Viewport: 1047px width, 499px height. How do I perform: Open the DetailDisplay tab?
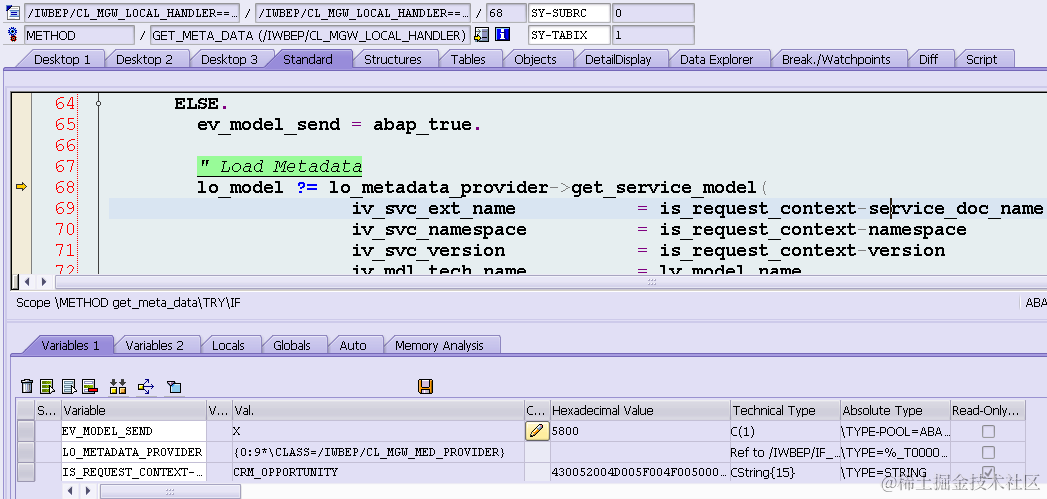coord(618,59)
